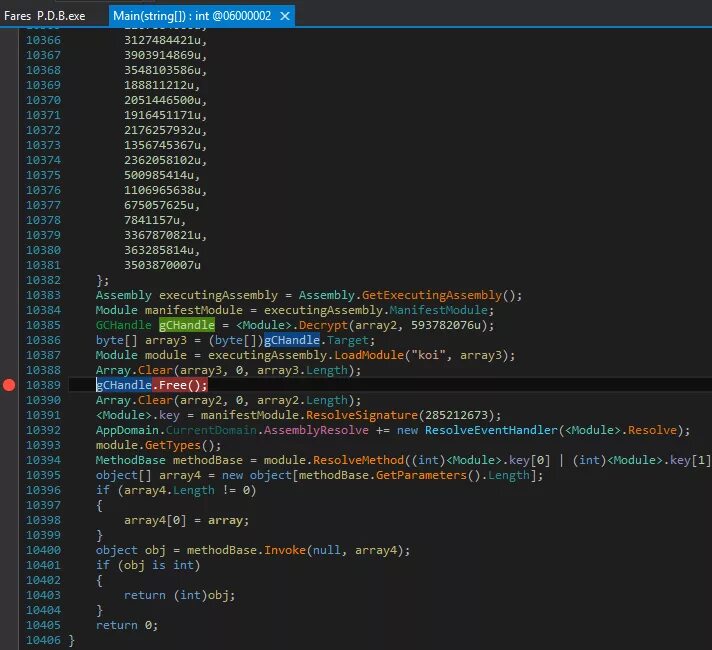This screenshot has height=650, width=712.
Task: Click Clear method on line 10388
Action: (x=155, y=370)
